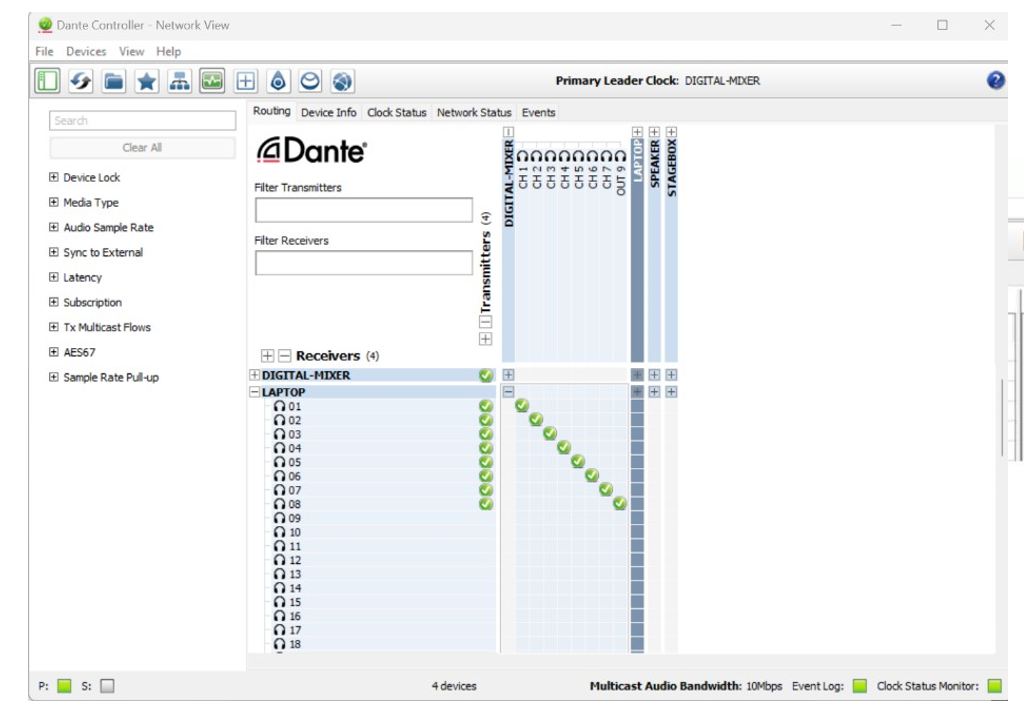The width and height of the screenshot is (1024, 720).
Task: Open the network hierarchy toolbar icon
Action: pyautogui.click(x=179, y=81)
